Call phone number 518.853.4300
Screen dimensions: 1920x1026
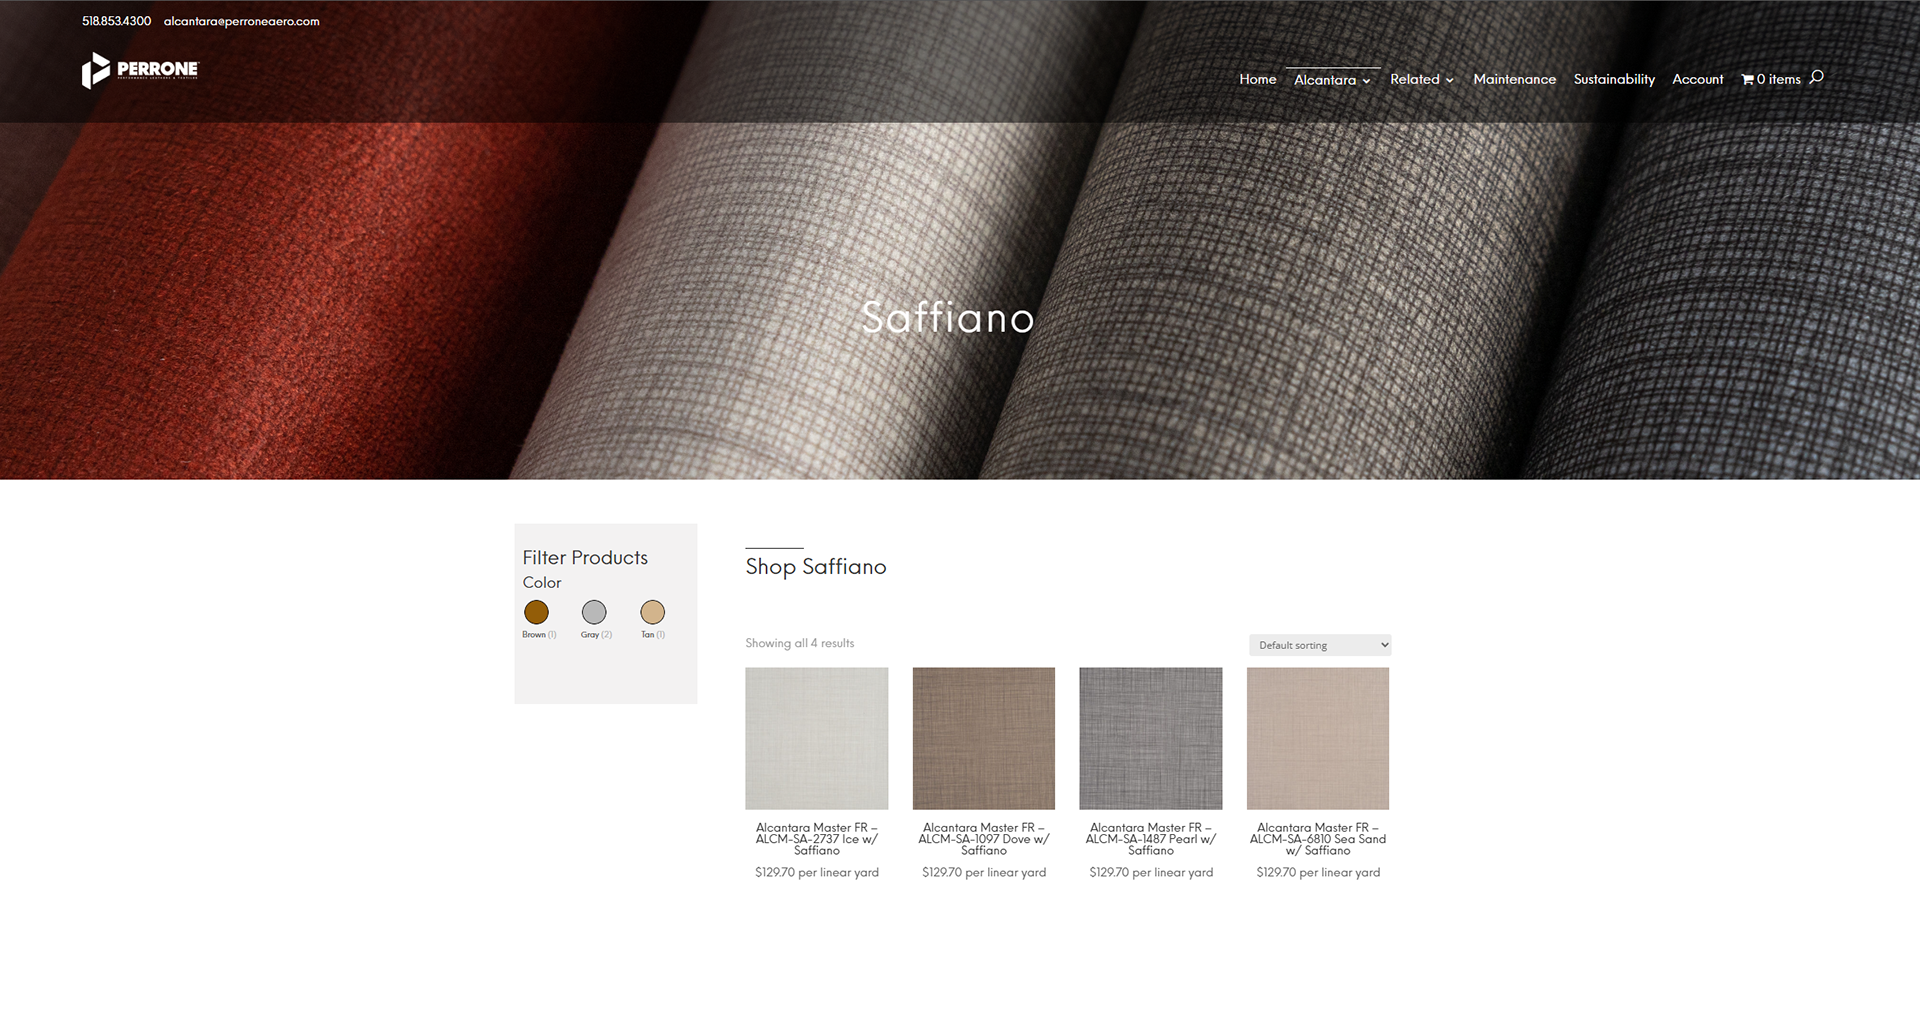116,21
